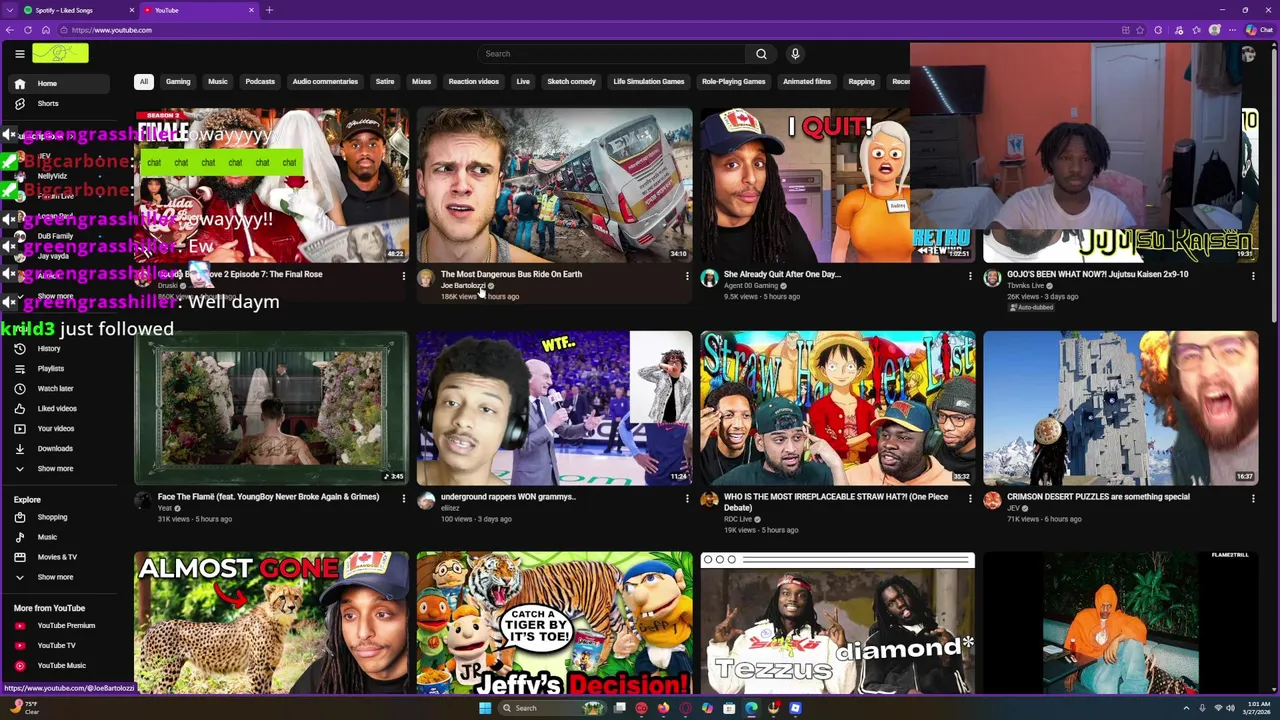Viewport: 1280px width, 720px height.
Task: Open 'WHO IS THE MOST IRREPLACEABLE STRAW HAT' title
Action: coord(836,502)
